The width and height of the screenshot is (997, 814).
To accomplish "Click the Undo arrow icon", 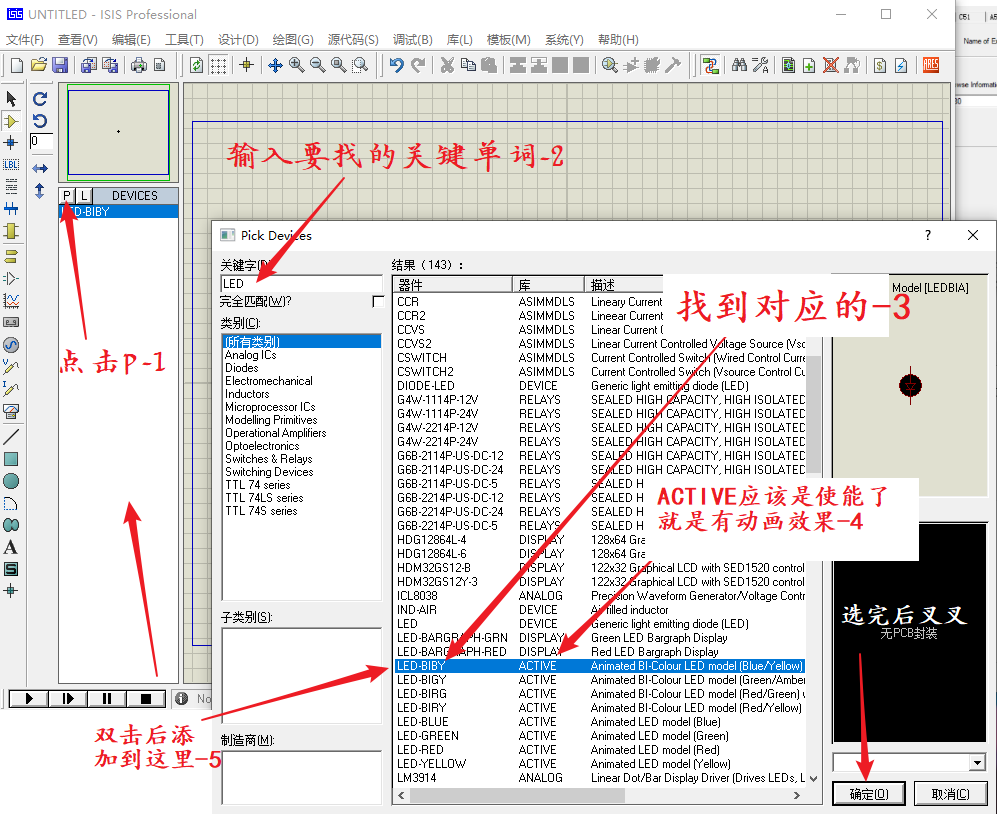I will [397, 65].
